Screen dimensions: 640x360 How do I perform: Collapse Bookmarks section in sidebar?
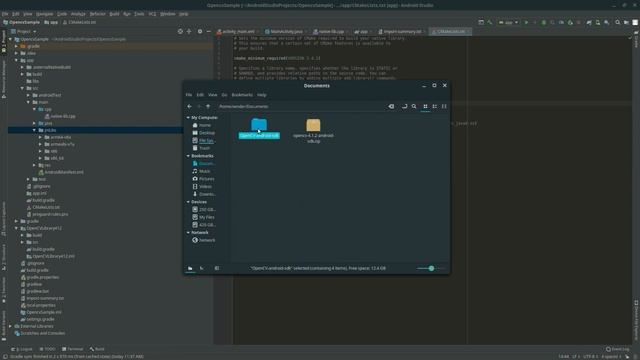pyautogui.click(x=188, y=156)
